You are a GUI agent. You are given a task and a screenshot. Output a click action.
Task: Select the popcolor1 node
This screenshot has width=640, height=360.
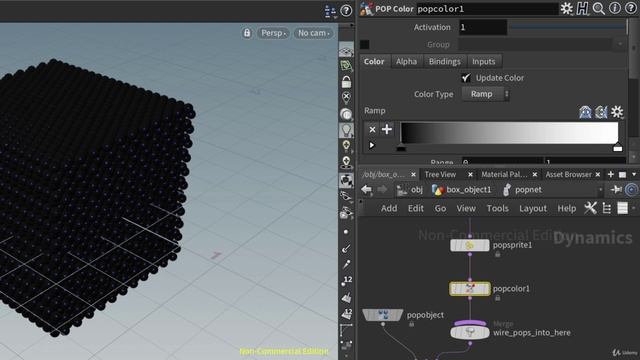[470, 289]
